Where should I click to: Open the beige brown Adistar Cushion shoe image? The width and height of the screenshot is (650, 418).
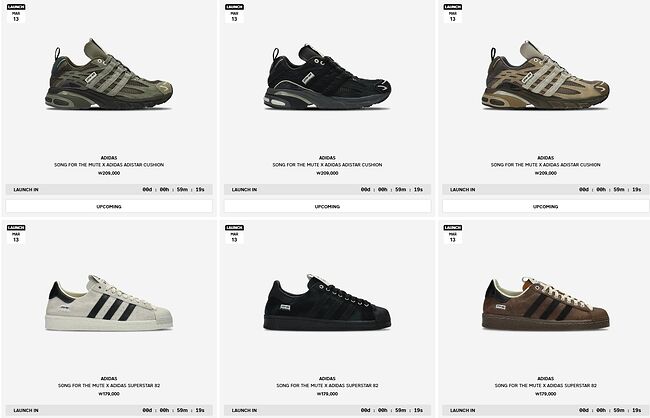(546, 75)
